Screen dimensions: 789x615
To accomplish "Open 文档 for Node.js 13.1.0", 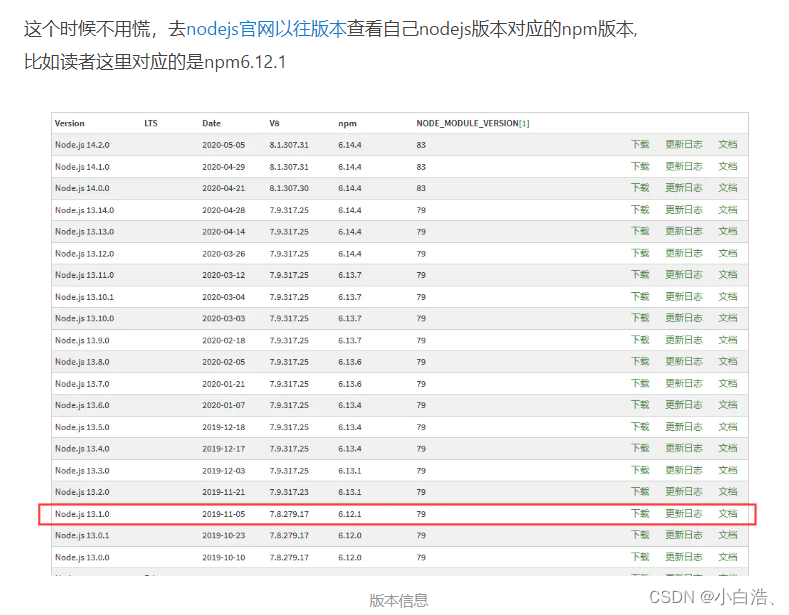I will 728,514.
